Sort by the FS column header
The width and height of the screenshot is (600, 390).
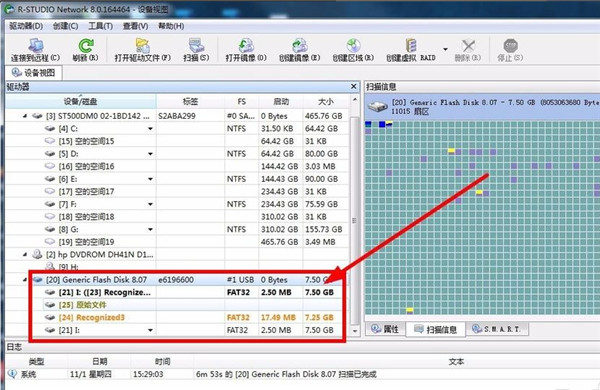[x=241, y=101]
